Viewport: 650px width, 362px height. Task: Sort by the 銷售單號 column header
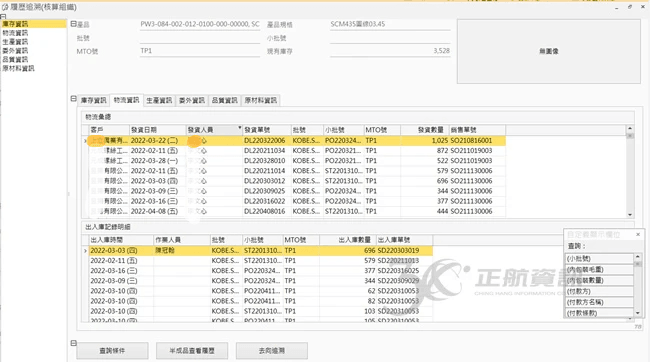477,130
